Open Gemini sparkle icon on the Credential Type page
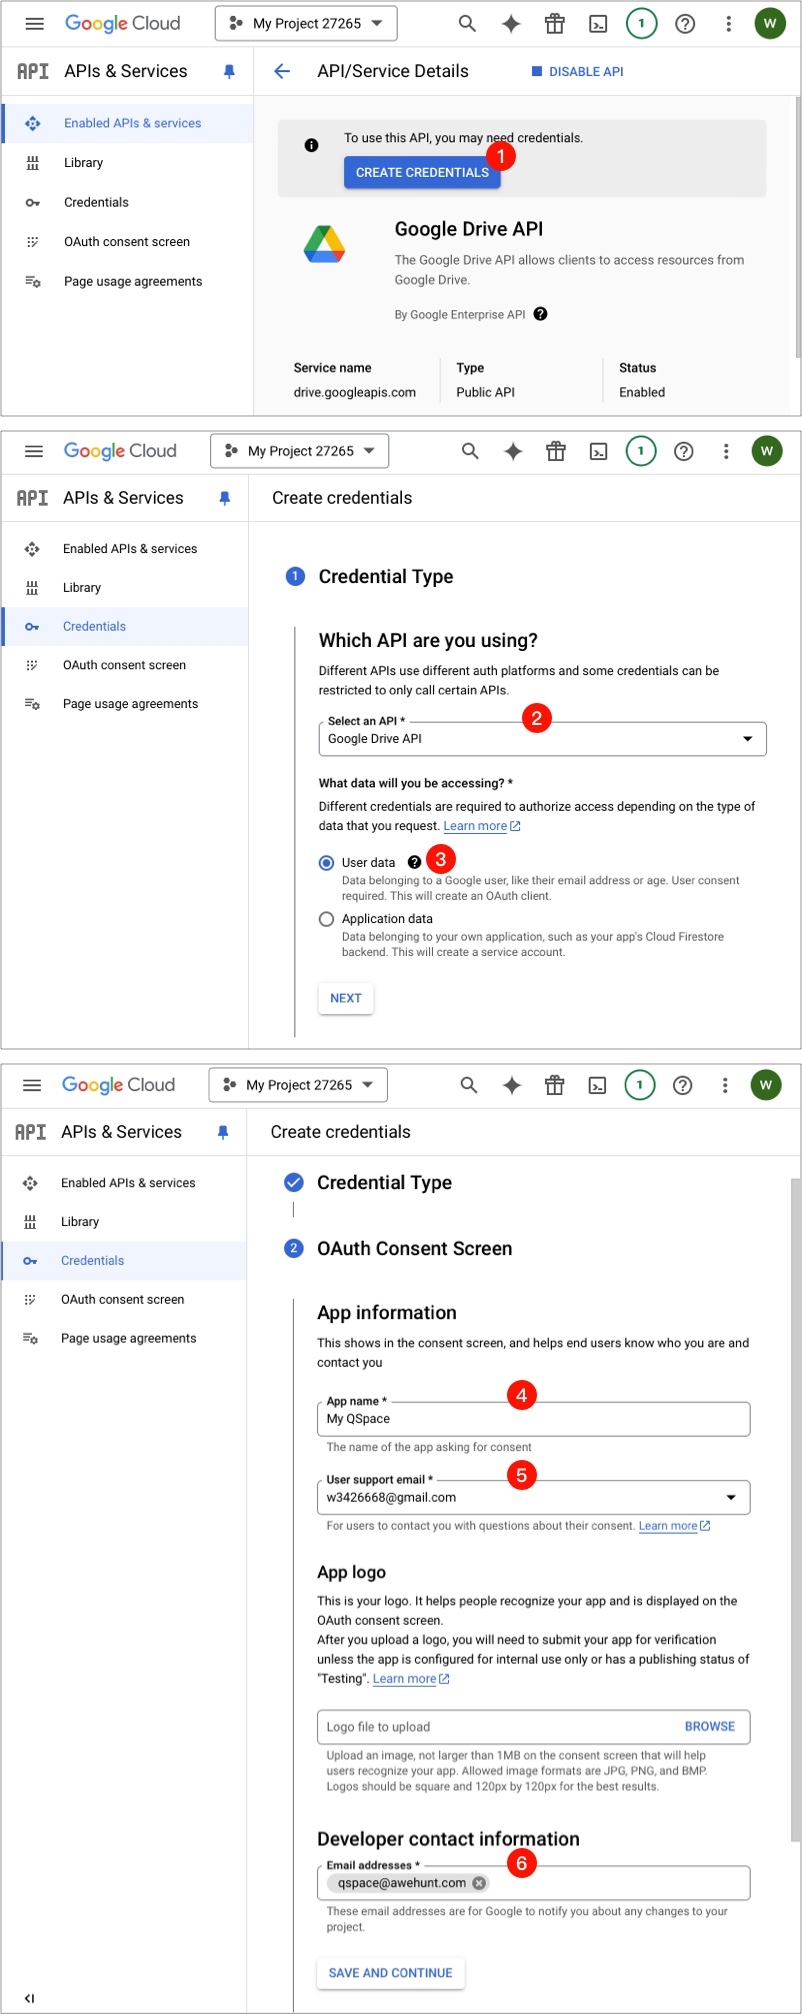The image size is (802, 2014). click(x=513, y=452)
